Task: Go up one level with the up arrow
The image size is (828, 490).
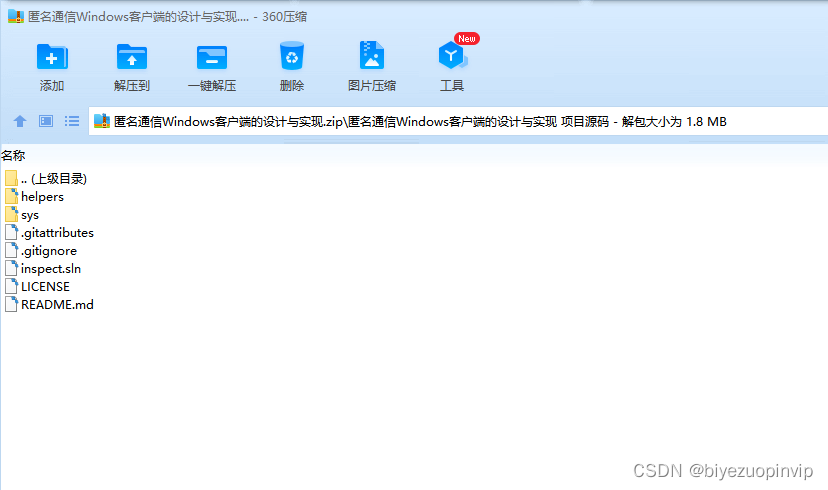Action: tap(20, 121)
